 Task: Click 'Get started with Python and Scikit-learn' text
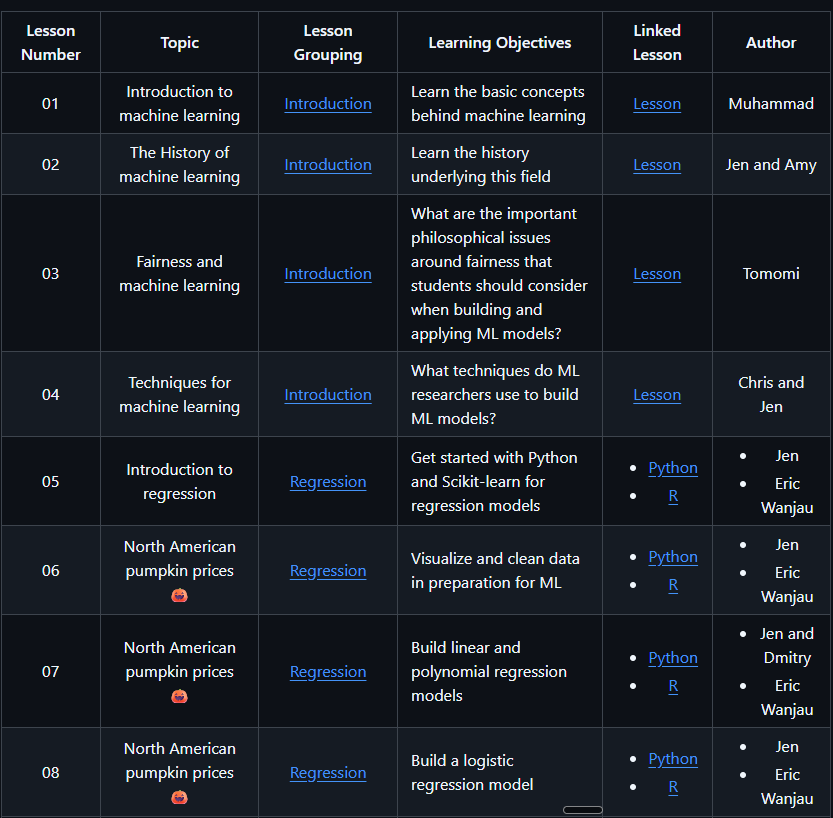[494, 482]
